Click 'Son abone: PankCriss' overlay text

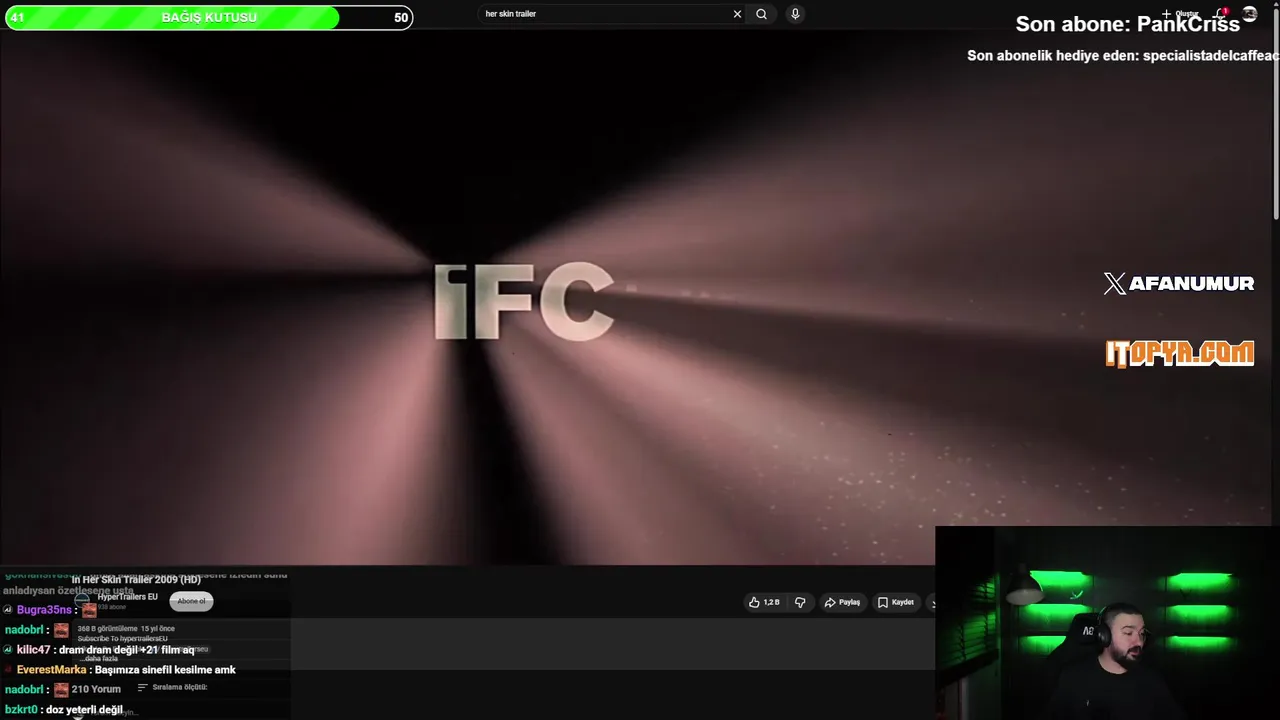pyautogui.click(x=1127, y=24)
